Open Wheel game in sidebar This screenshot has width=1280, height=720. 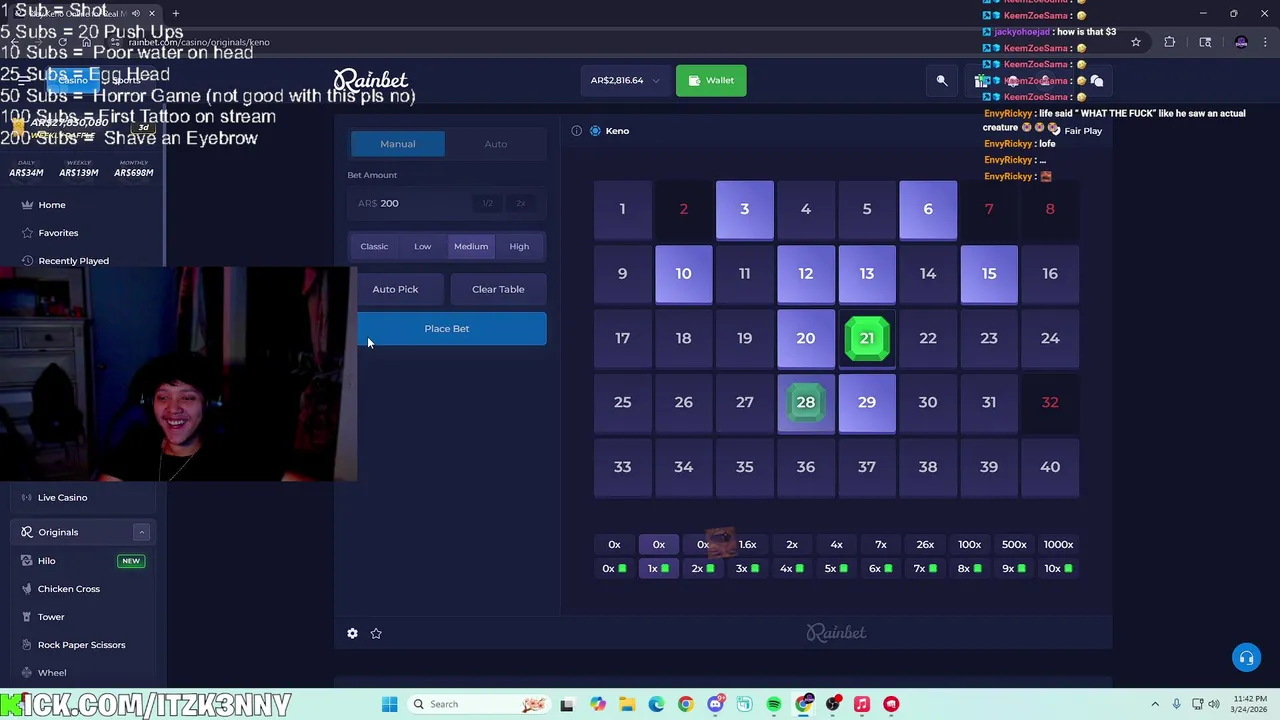(52, 673)
